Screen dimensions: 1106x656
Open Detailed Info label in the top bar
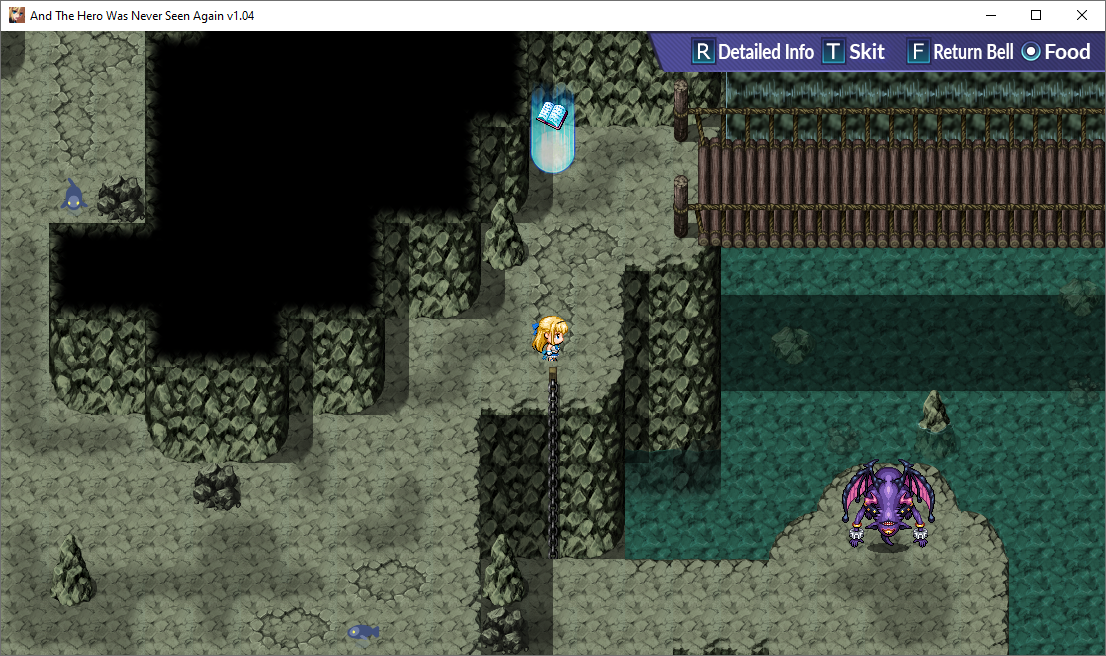point(766,52)
